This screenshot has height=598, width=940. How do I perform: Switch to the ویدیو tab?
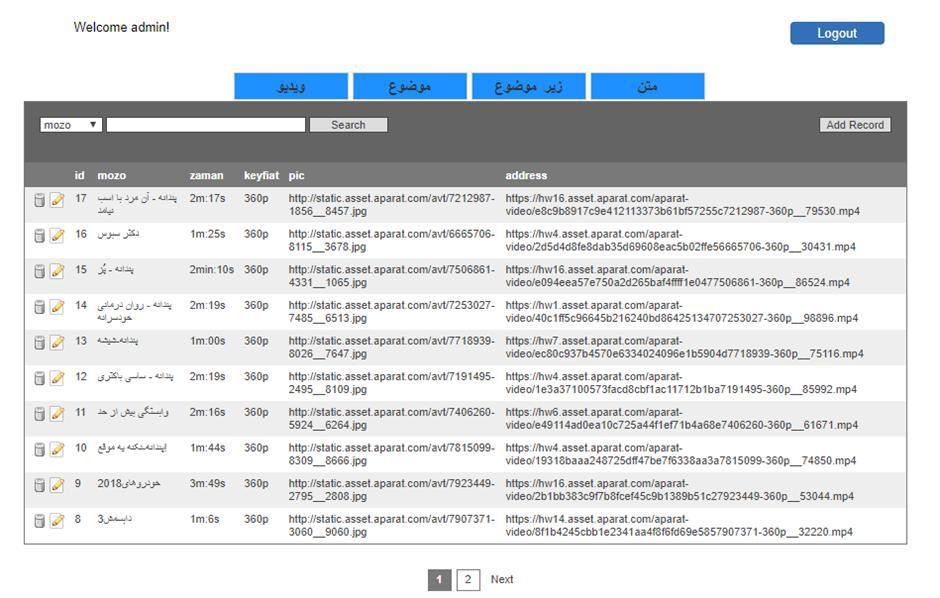[291, 87]
